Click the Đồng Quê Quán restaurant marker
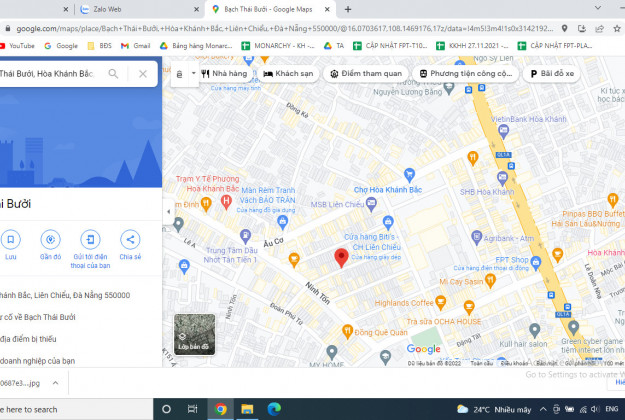 click(348, 331)
